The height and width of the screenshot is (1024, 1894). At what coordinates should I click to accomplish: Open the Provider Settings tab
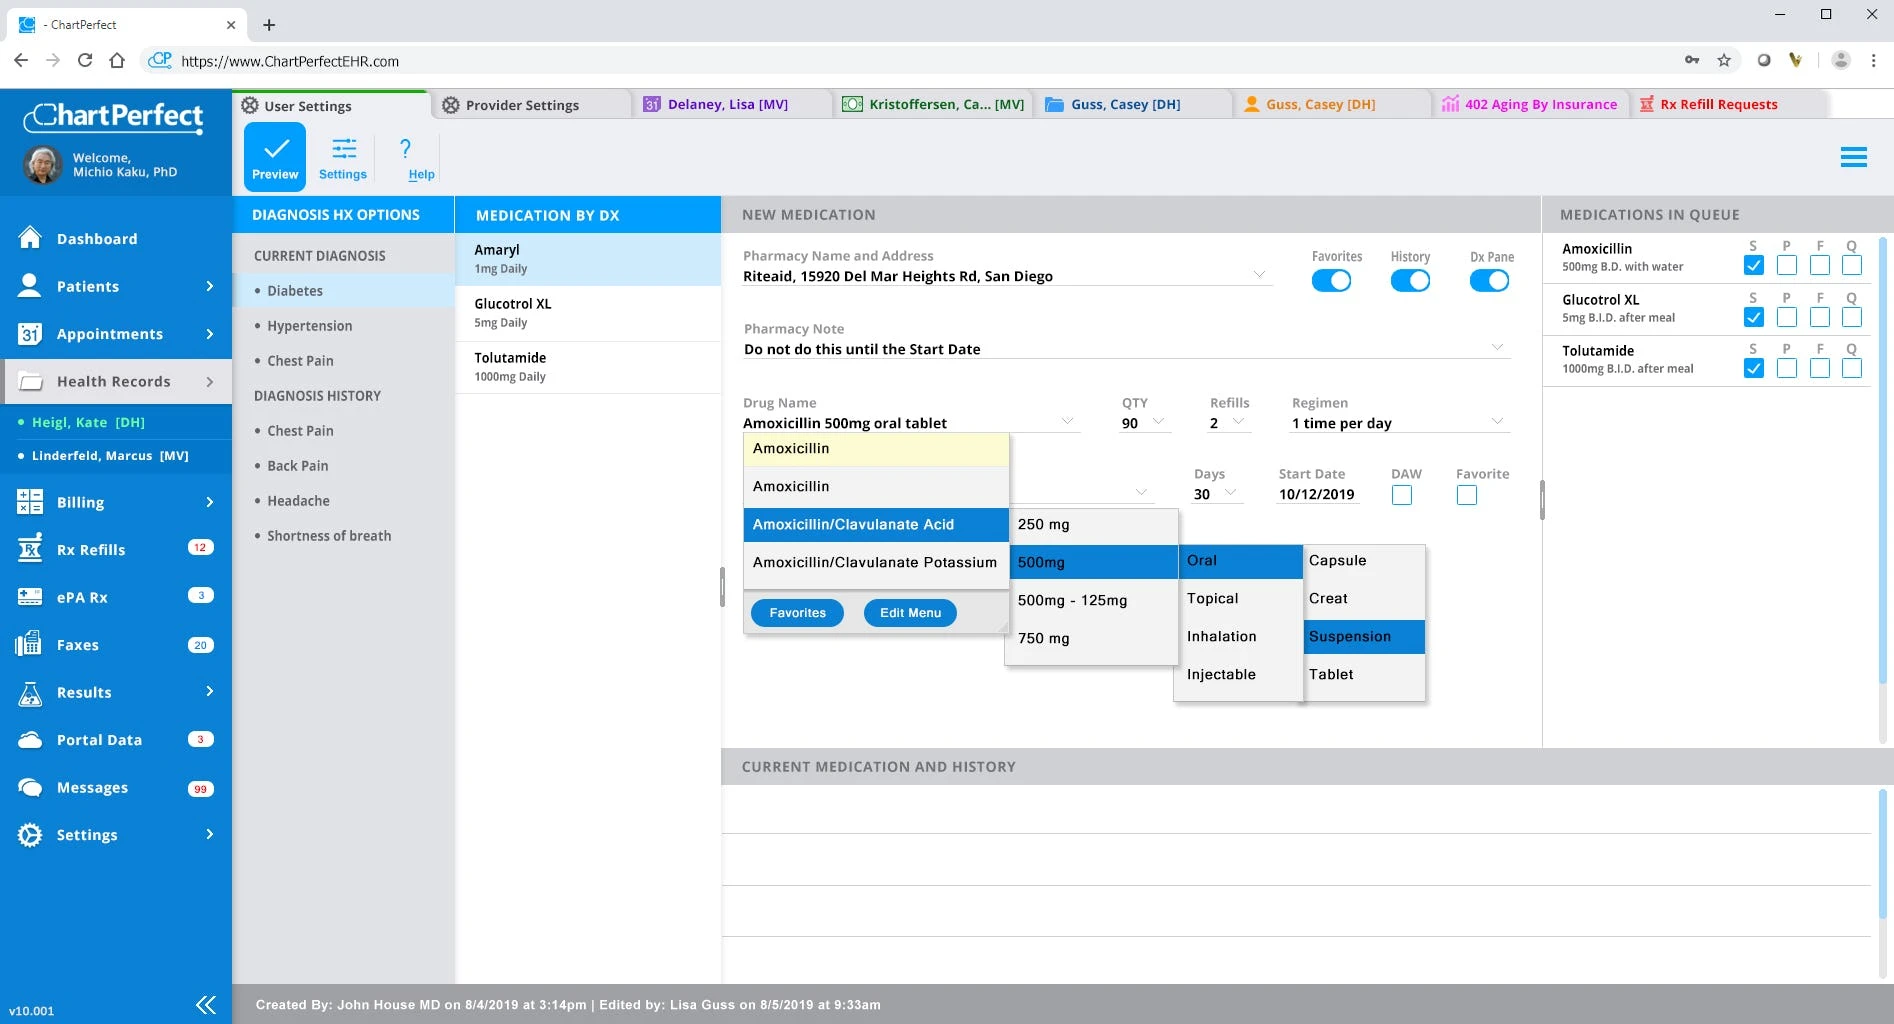pyautogui.click(x=521, y=104)
